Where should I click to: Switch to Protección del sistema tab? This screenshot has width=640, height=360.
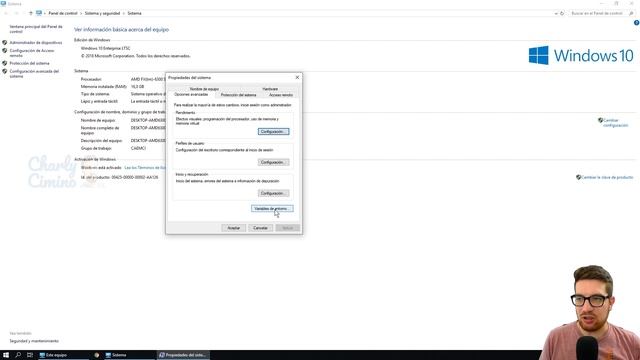[238, 95]
